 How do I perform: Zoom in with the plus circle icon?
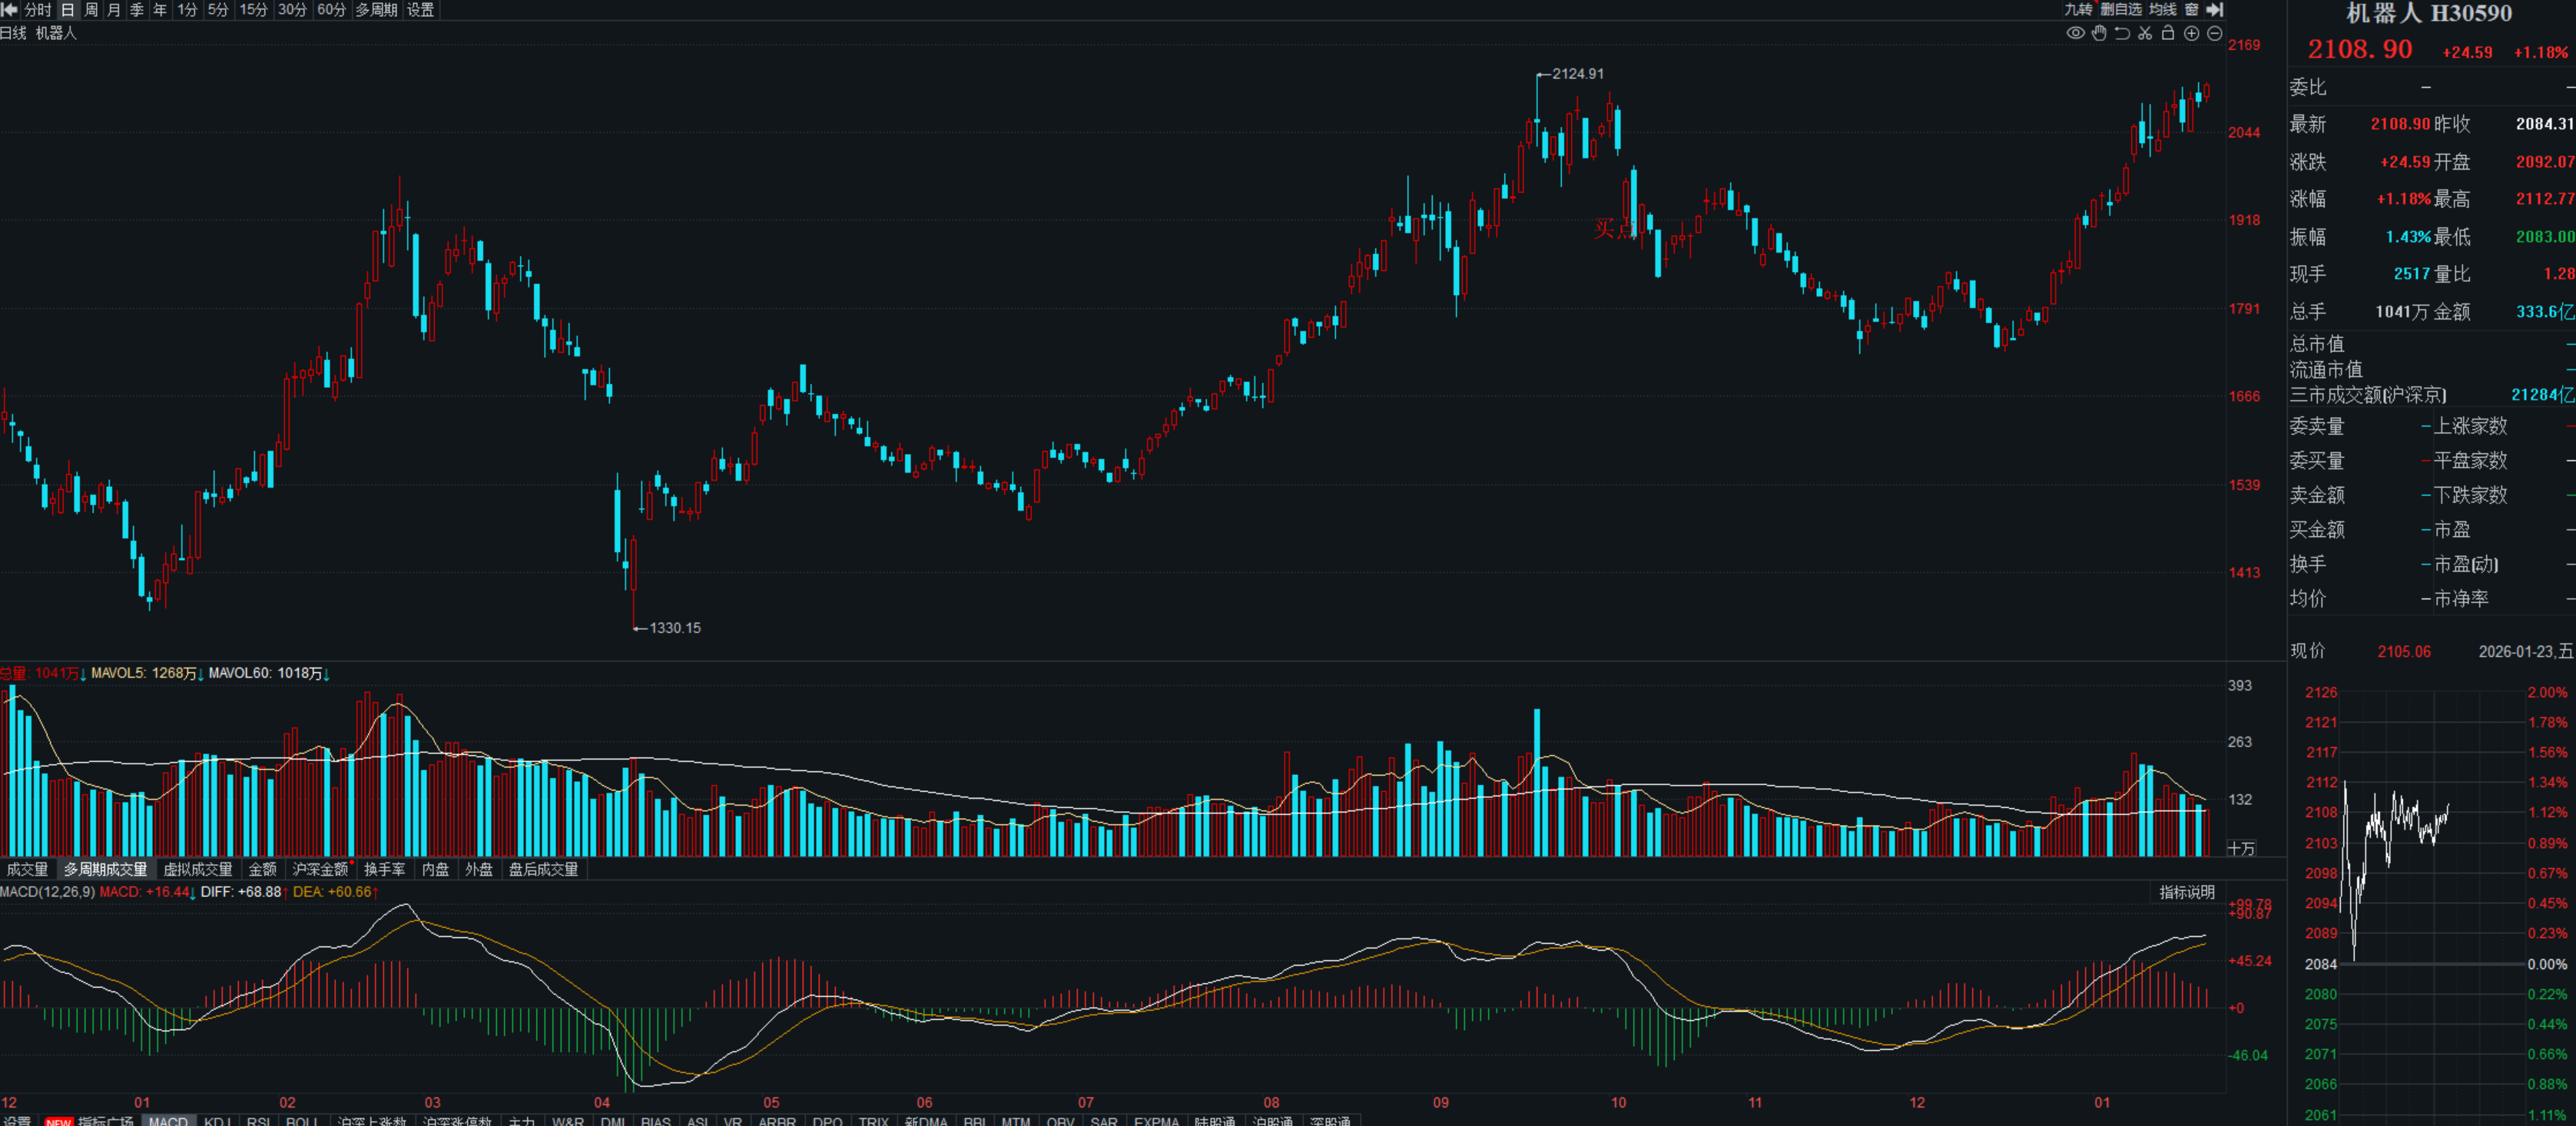(x=2191, y=33)
